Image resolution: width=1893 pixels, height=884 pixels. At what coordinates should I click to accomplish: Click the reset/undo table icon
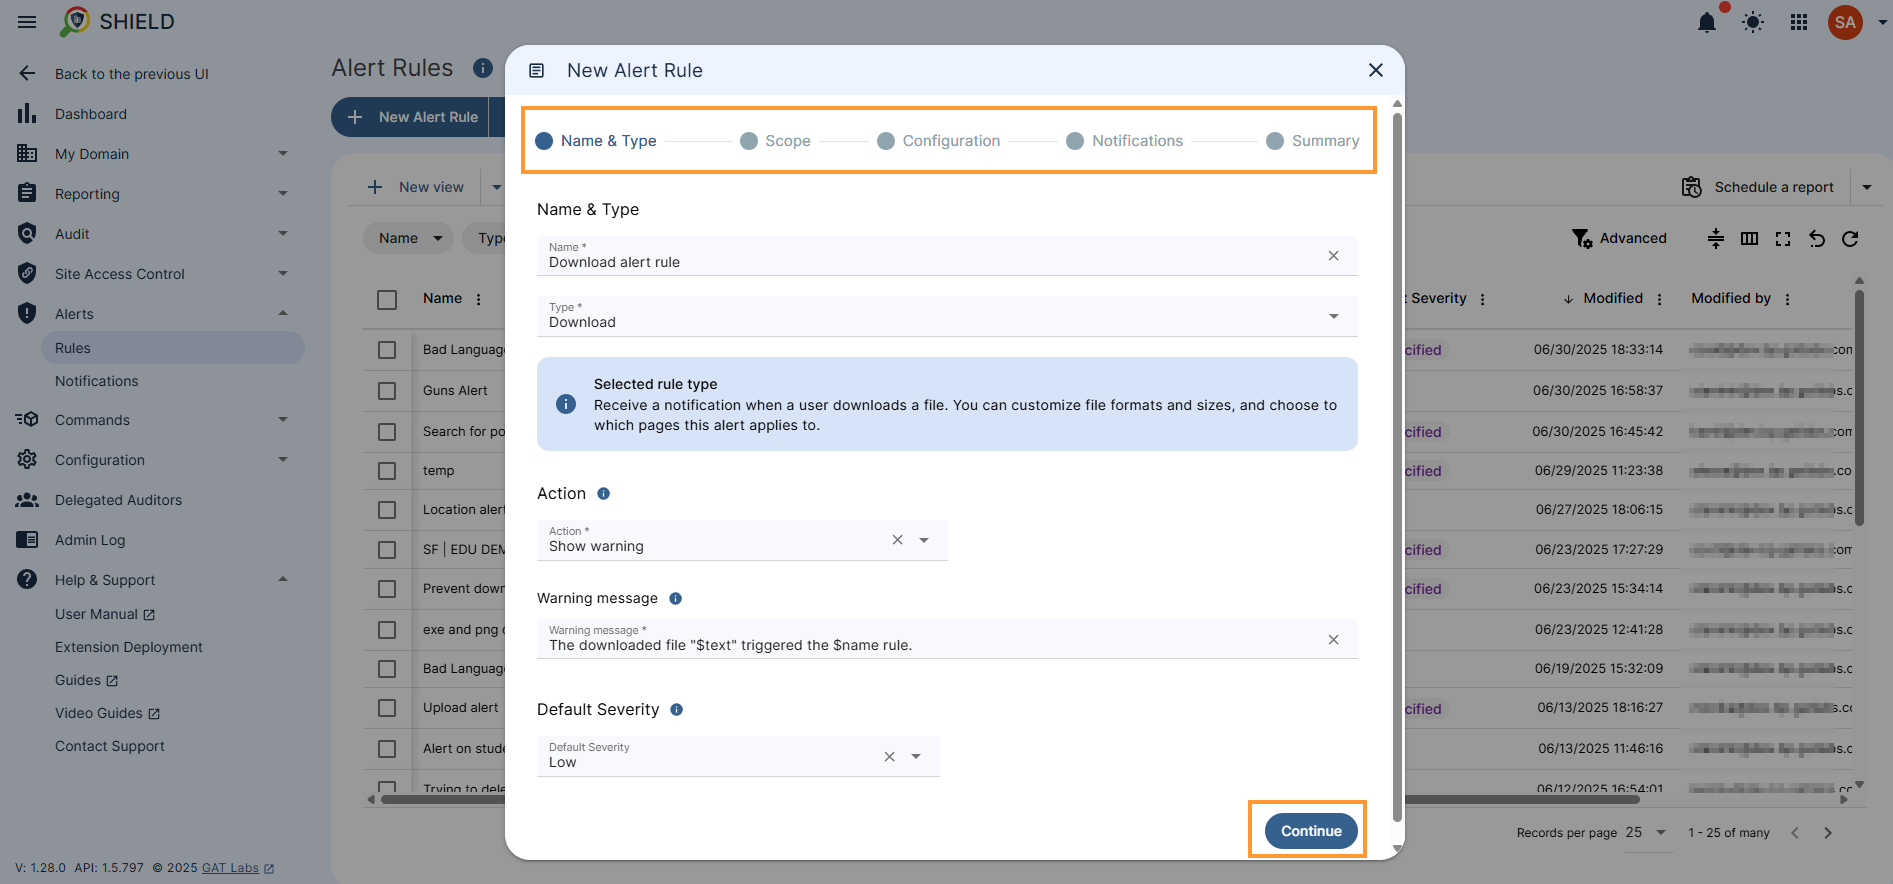coord(1817,238)
